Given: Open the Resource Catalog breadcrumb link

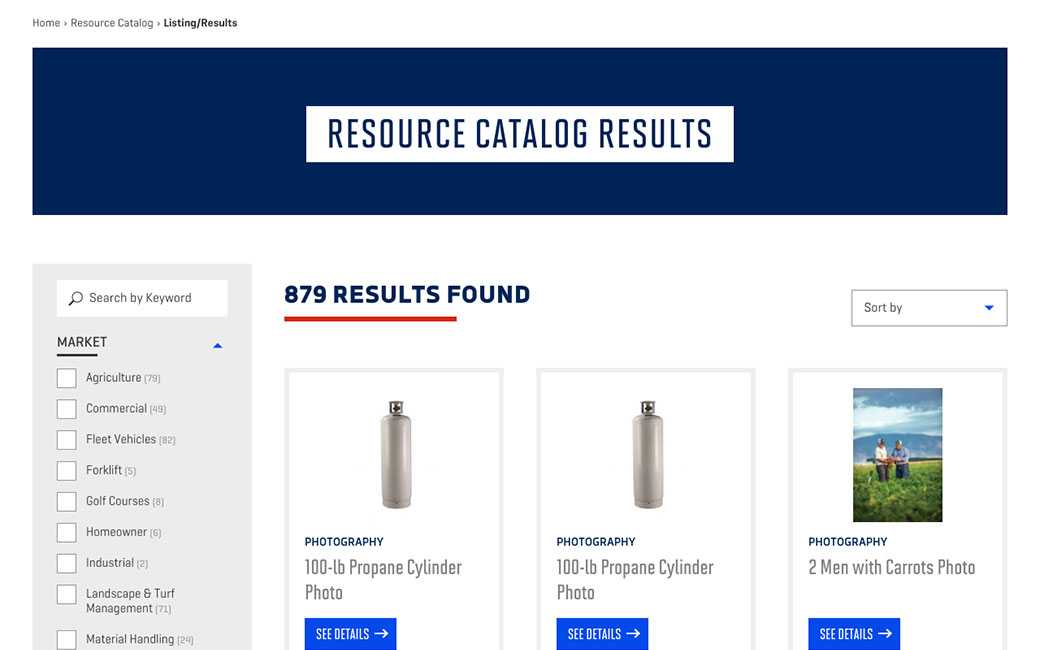Looking at the screenshot, I should coord(112,23).
